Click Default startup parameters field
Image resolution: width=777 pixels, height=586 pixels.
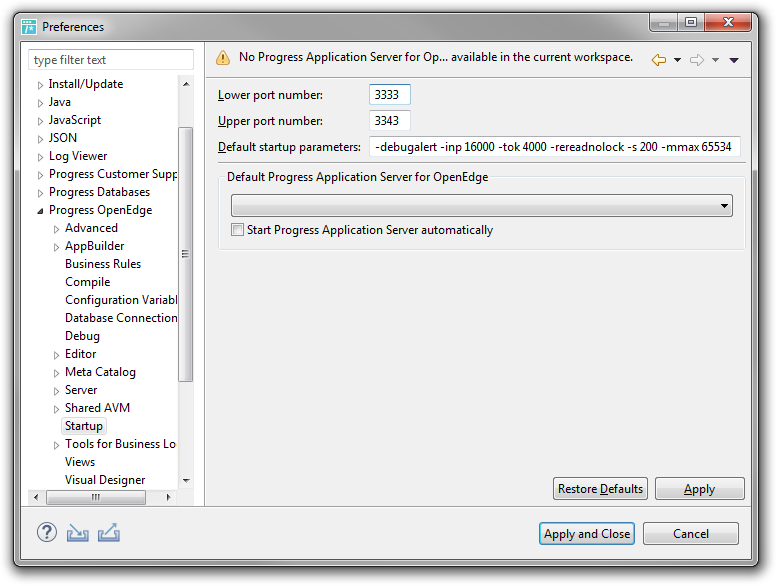click(x=555, y=147)
